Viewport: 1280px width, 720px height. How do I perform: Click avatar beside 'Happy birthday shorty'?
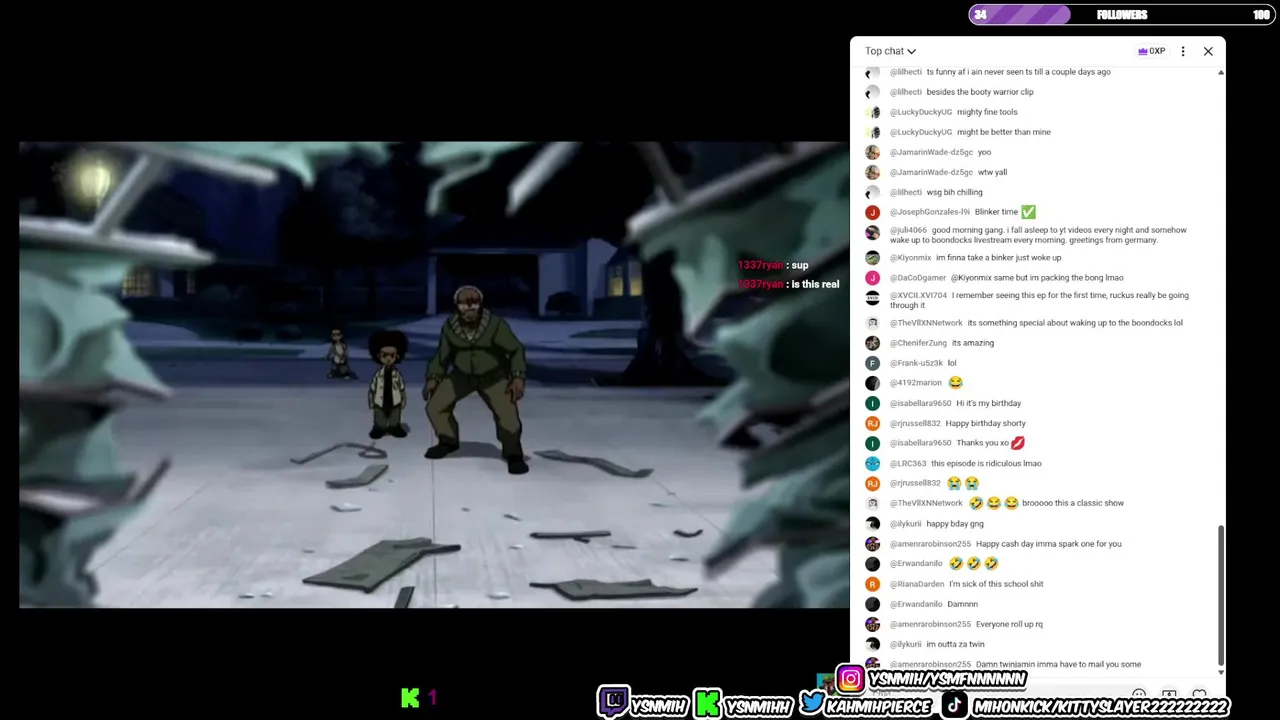click(872, 423)
